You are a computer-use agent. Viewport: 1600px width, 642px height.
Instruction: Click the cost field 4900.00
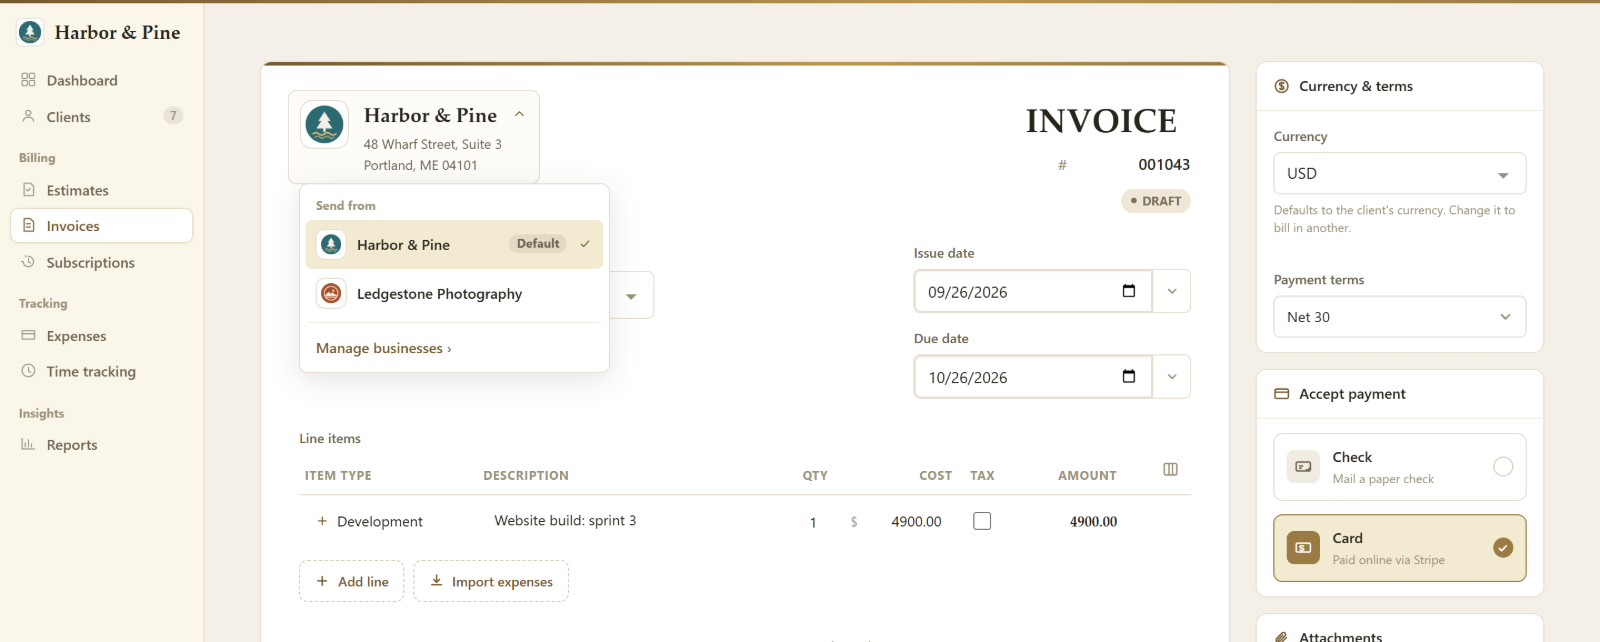(916, 521)
